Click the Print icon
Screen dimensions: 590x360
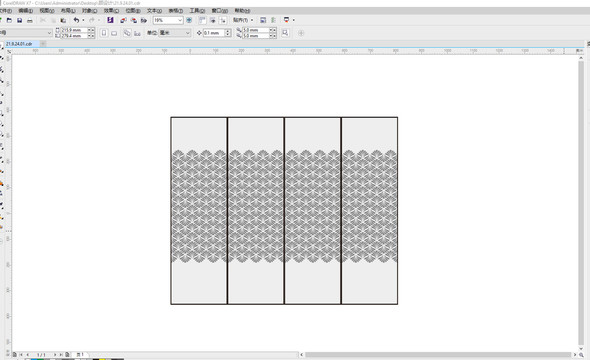(x=29, y=20)
